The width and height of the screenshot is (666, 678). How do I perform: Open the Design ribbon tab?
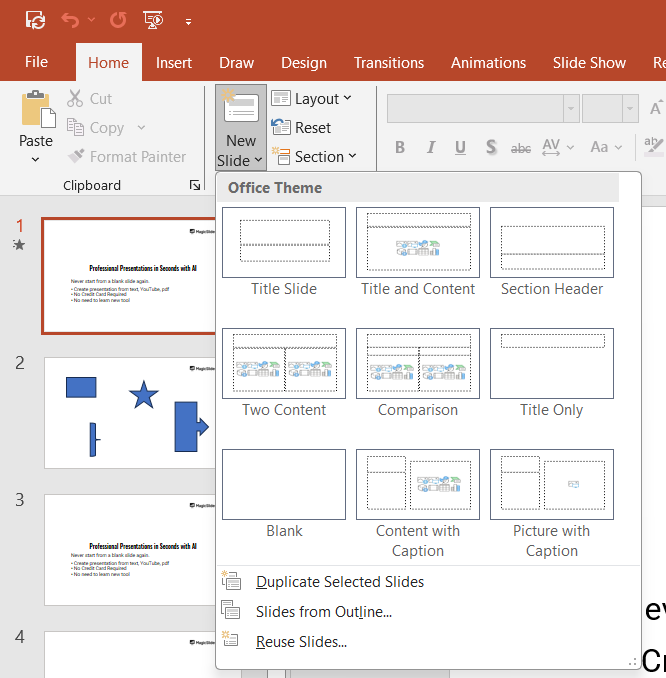(304, 62)
